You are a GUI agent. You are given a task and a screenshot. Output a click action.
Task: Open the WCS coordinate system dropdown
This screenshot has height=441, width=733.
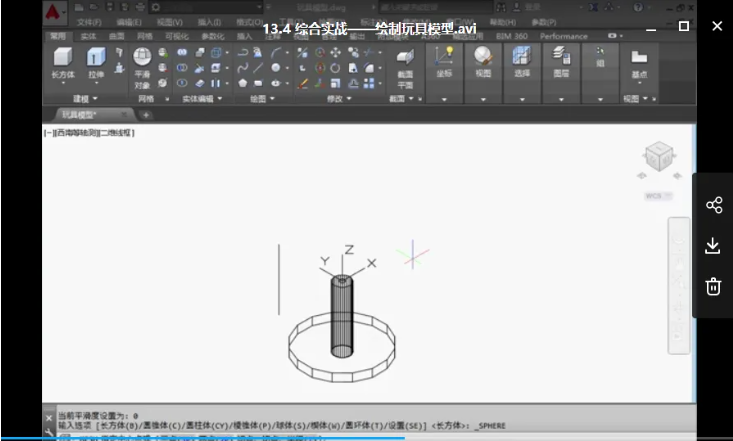point(659,196)
